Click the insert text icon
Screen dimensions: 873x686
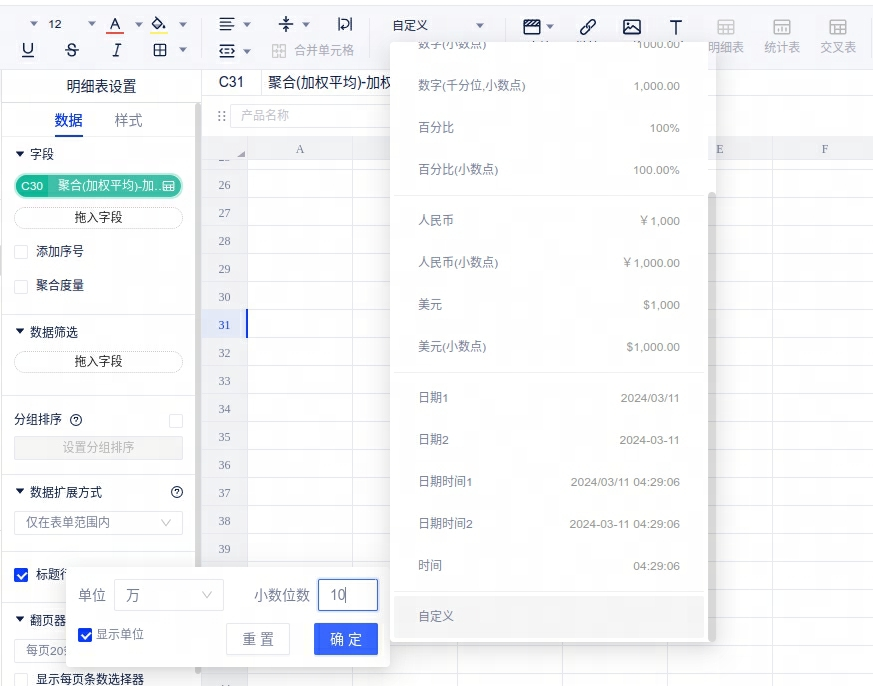click(676, 27)
